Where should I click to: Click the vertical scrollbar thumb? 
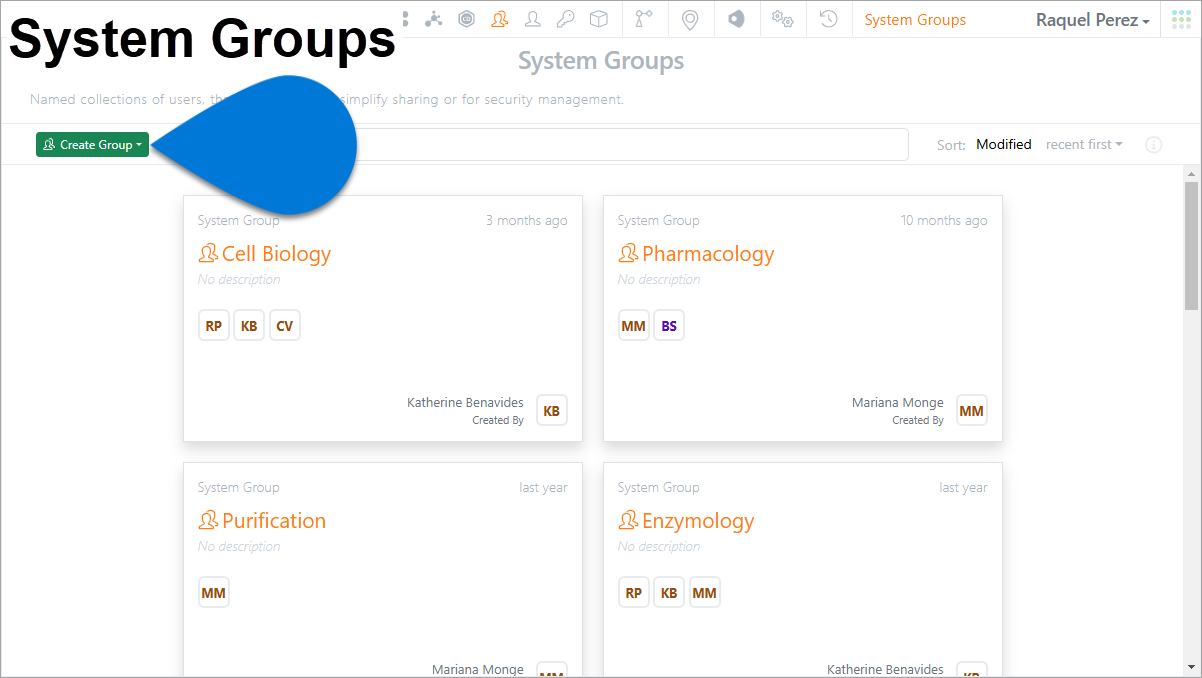click(1191, 246)
